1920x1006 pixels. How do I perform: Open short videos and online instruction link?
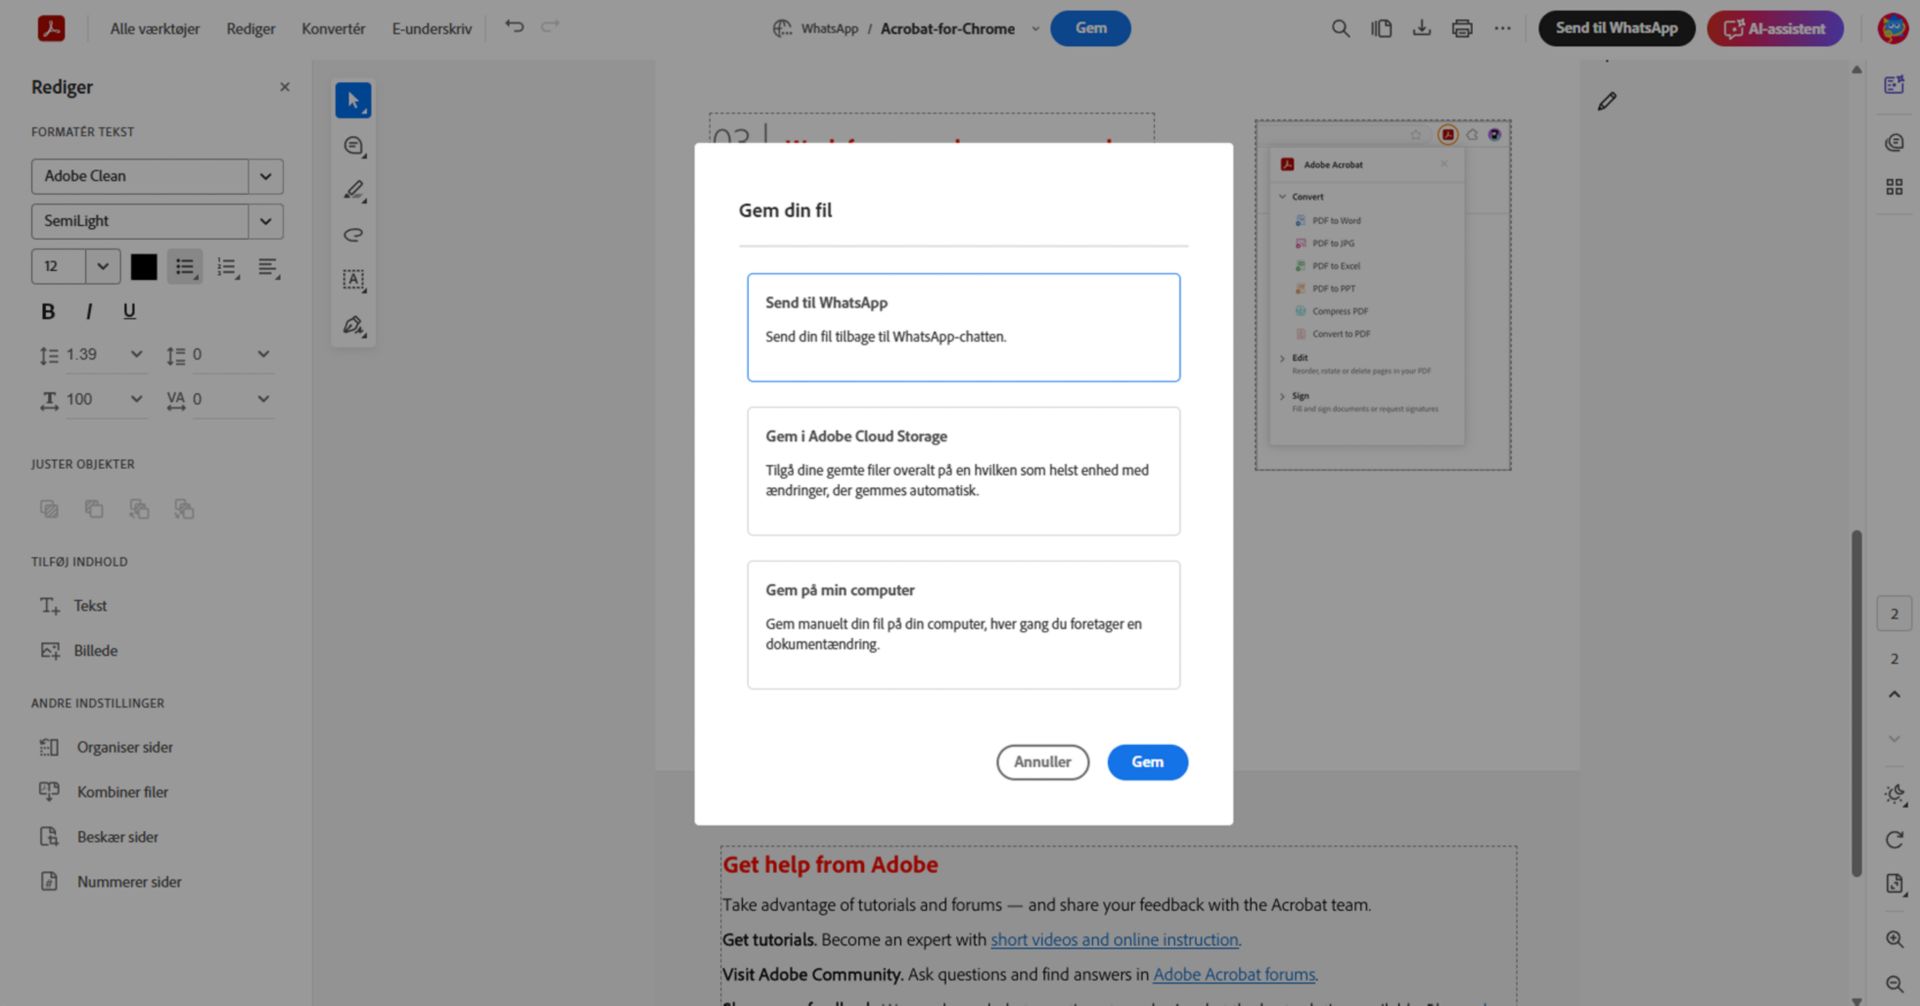(1115, 939)
